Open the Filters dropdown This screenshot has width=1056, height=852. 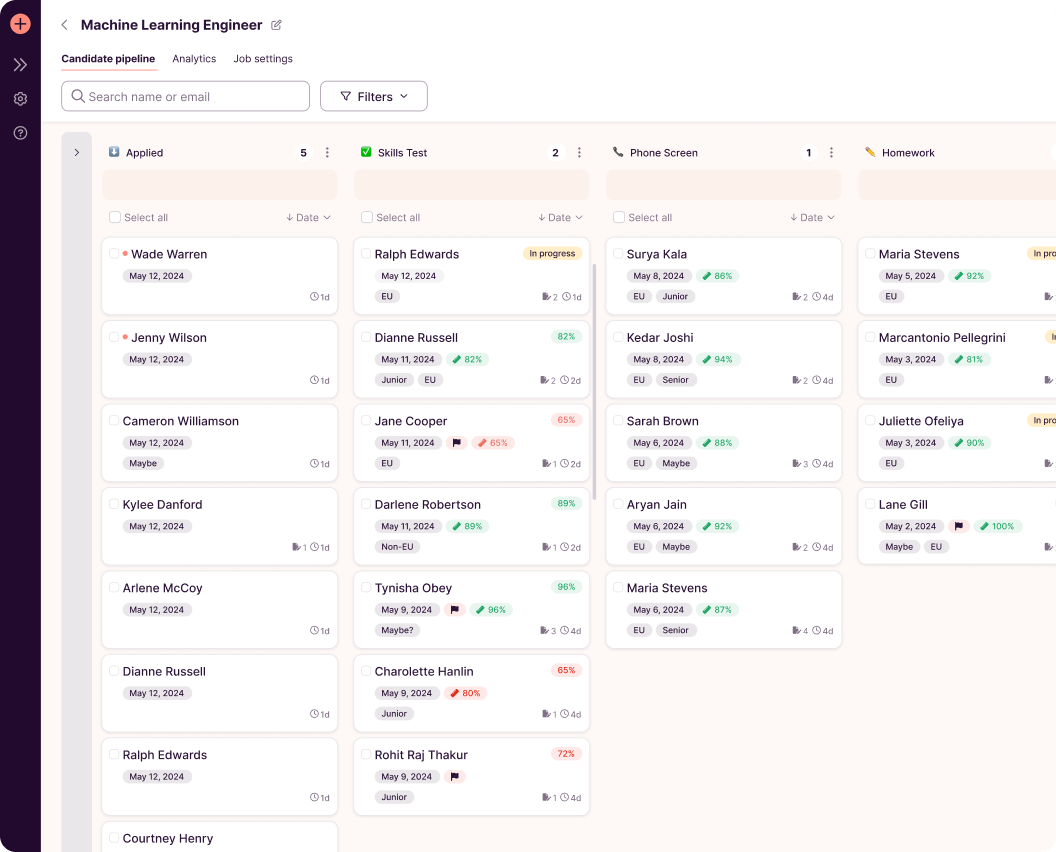pos(374,97)
